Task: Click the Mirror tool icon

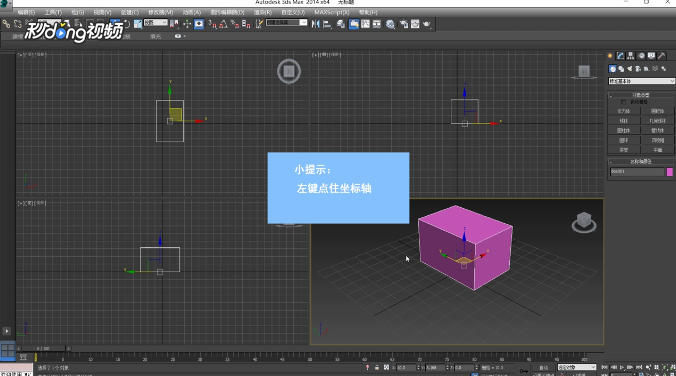Action: tap(316, 24)
